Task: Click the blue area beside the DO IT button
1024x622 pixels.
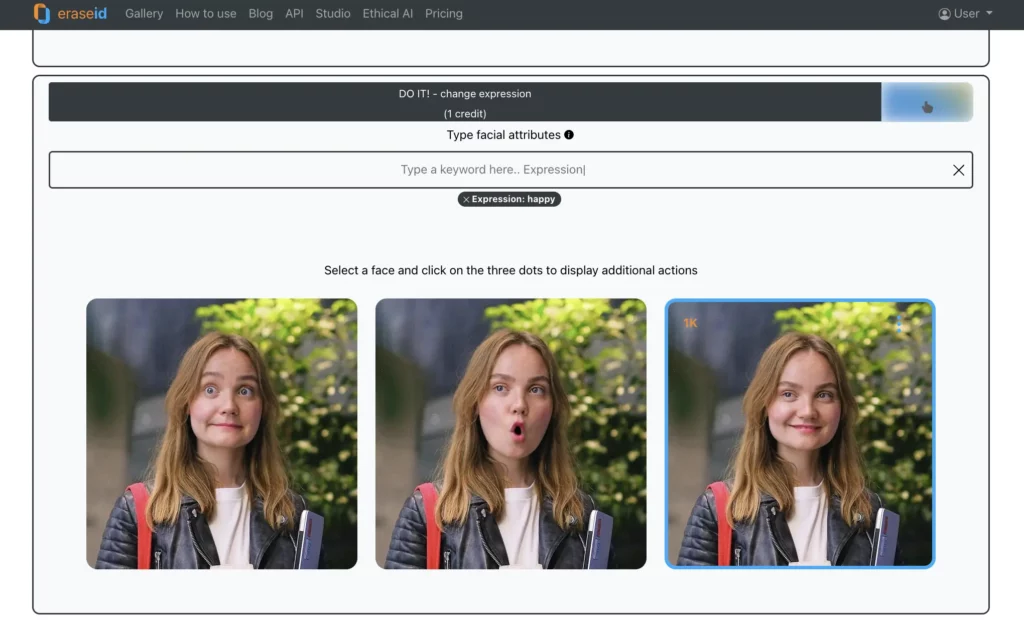Action: (x=926, y=102)
